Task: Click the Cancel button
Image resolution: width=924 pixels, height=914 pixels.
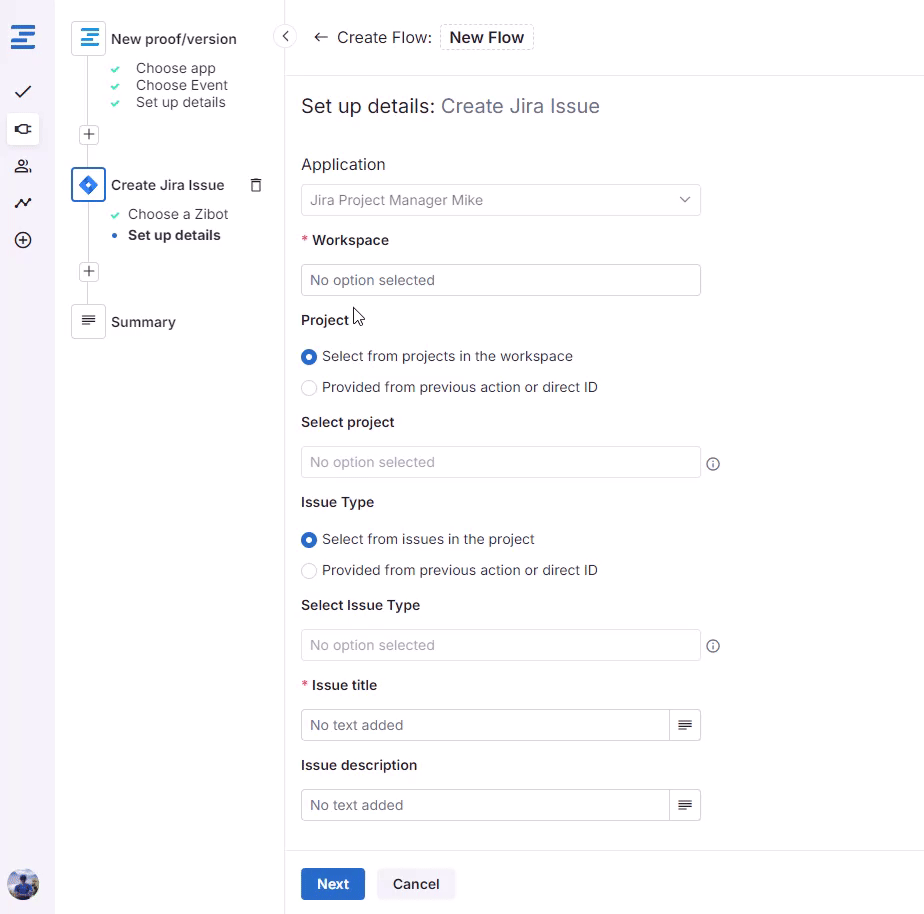Action: 416,884
